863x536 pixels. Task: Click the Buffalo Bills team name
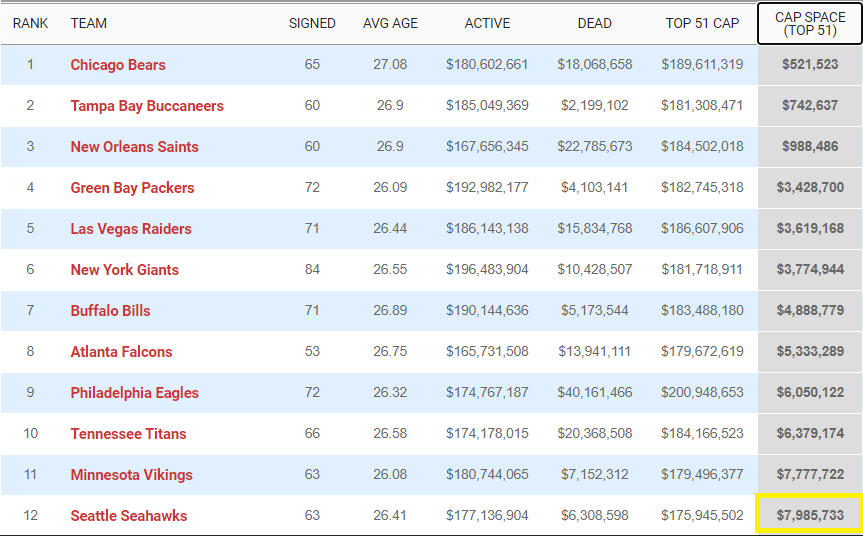[x=110, y=311]
